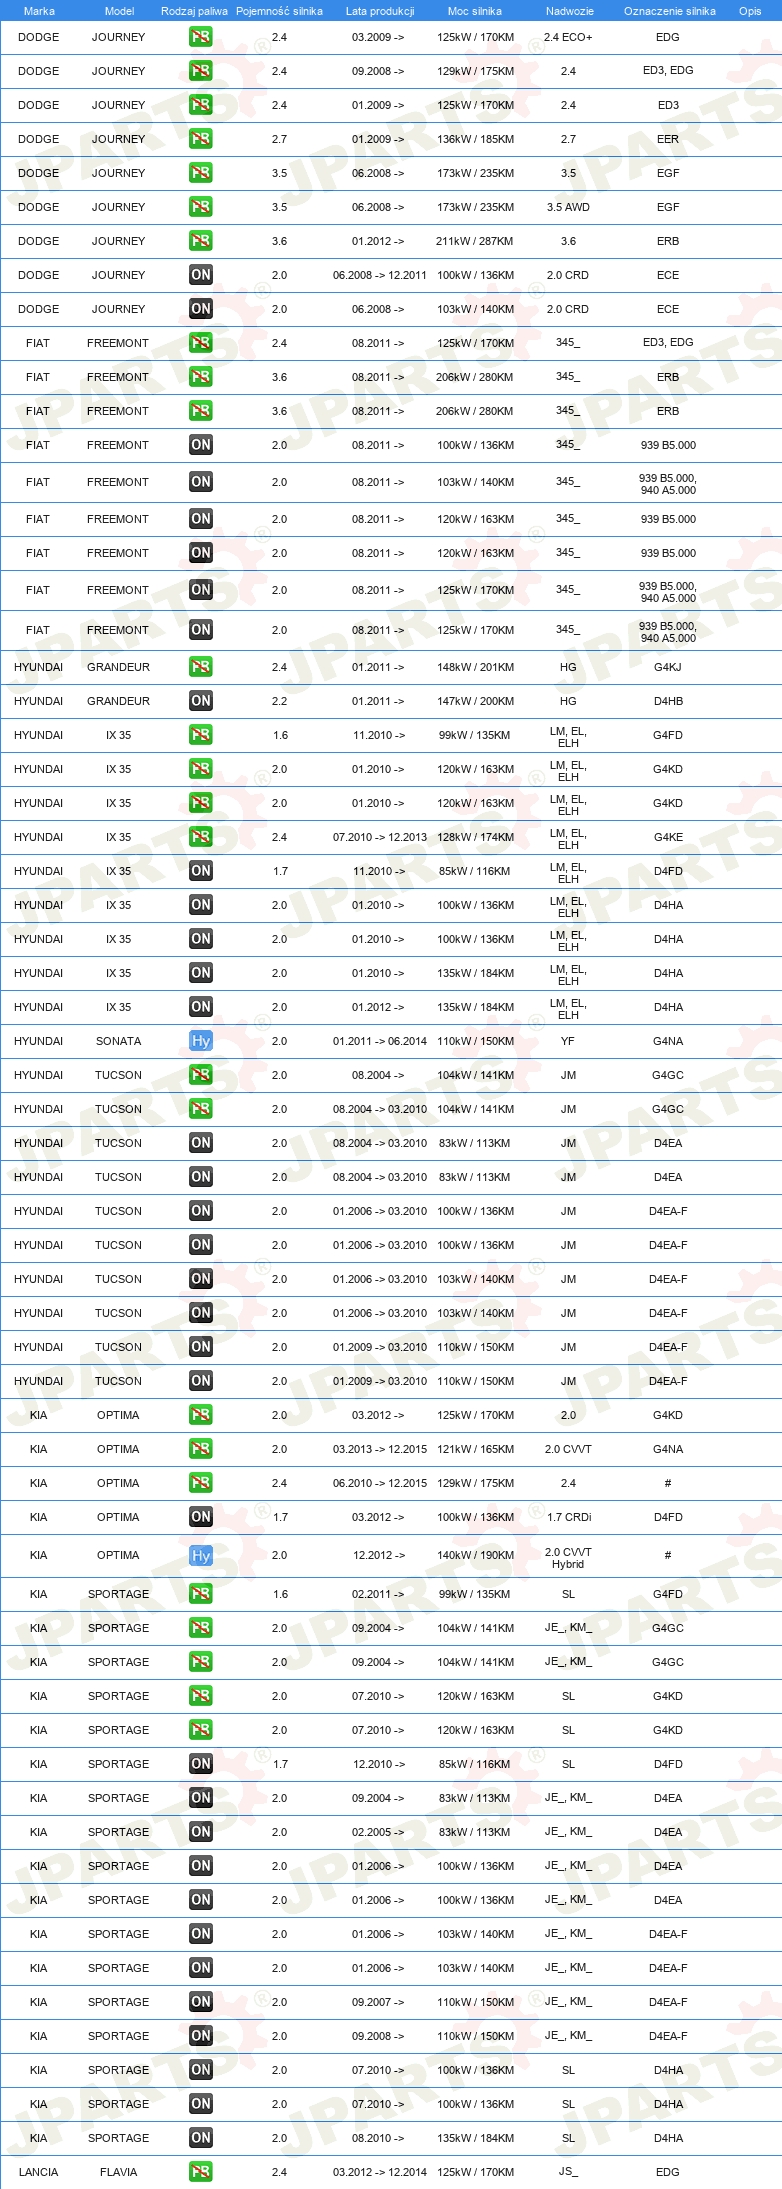782x2189 pixels.
Task: Click diesel ON icon in Kia Sportage 09.2008 row
Action: [201, 2036]
